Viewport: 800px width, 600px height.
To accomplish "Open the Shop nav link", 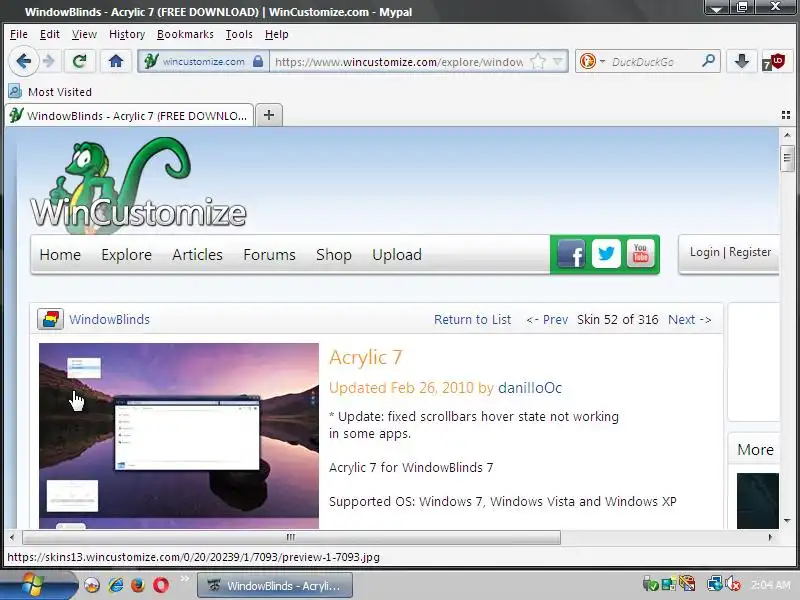I will pos(334,255).
